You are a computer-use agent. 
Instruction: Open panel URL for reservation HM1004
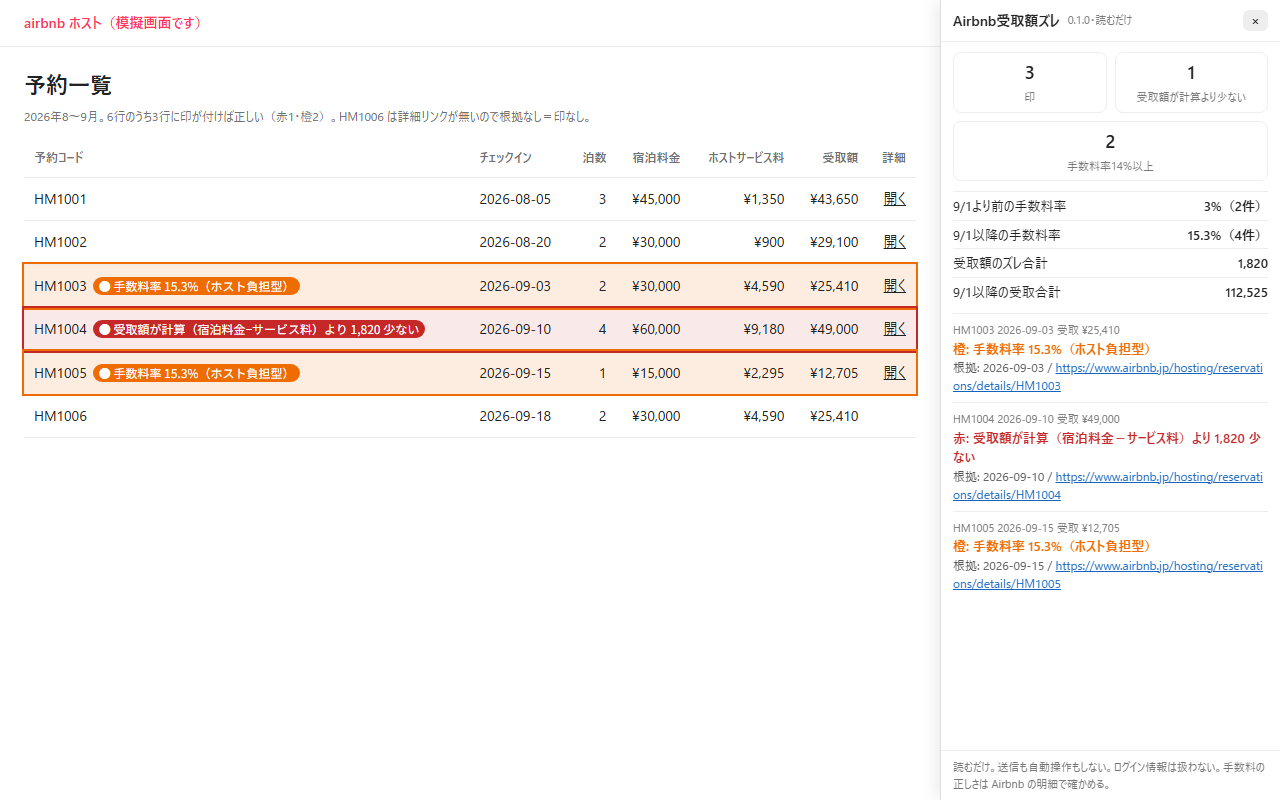click(x=1108, y=486)
